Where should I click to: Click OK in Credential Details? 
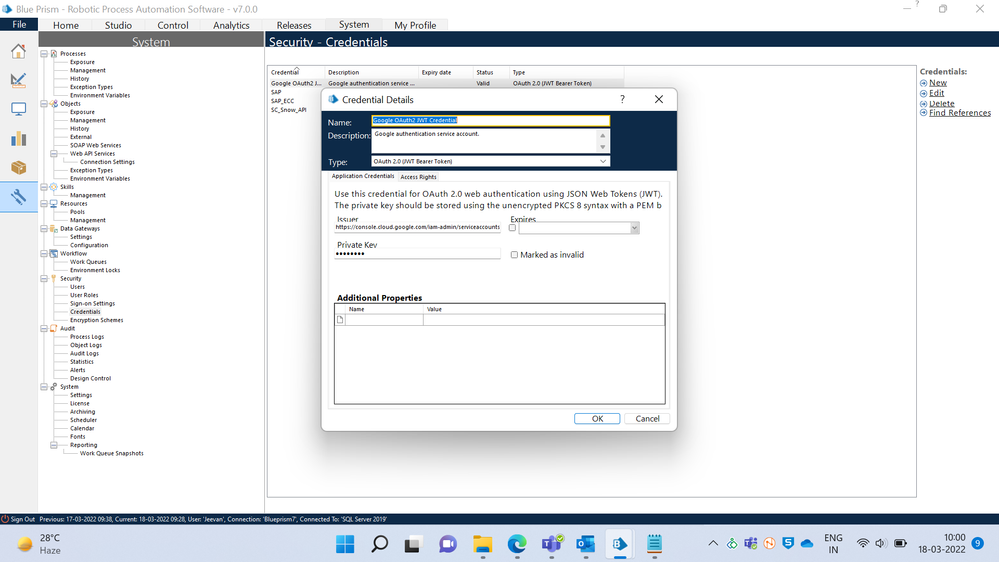597,419
